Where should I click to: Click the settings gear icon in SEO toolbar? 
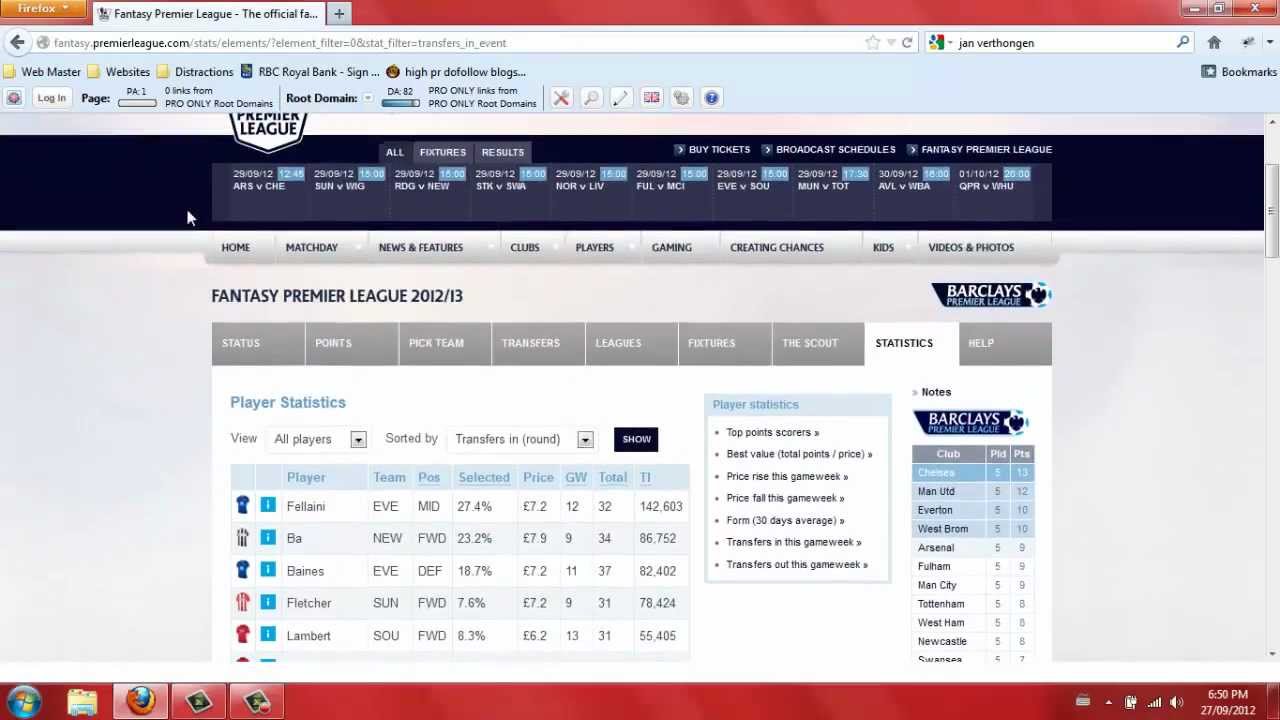point(681,98)
